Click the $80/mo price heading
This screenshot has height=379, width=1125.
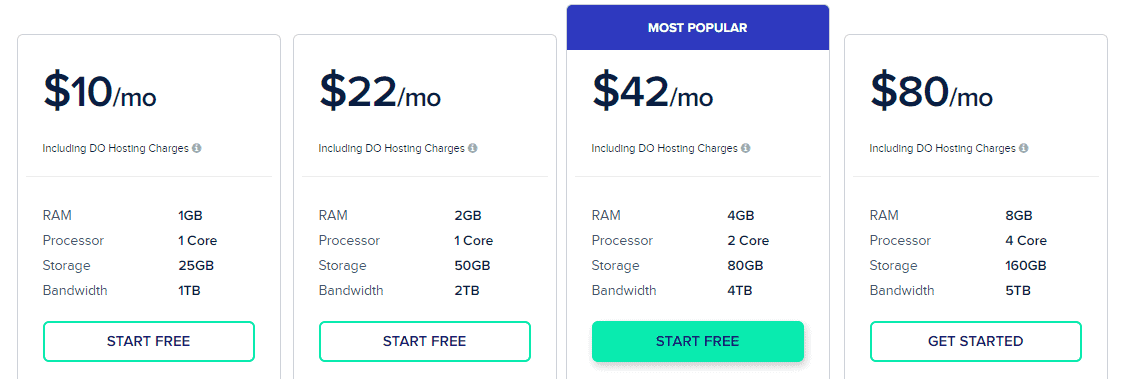(x=932, y=91)
